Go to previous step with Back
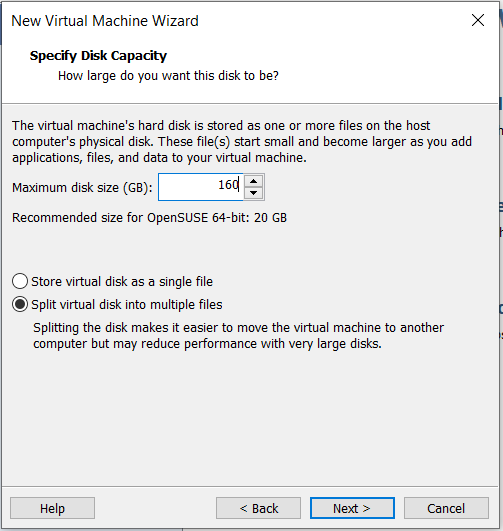 tap(258, 508)
